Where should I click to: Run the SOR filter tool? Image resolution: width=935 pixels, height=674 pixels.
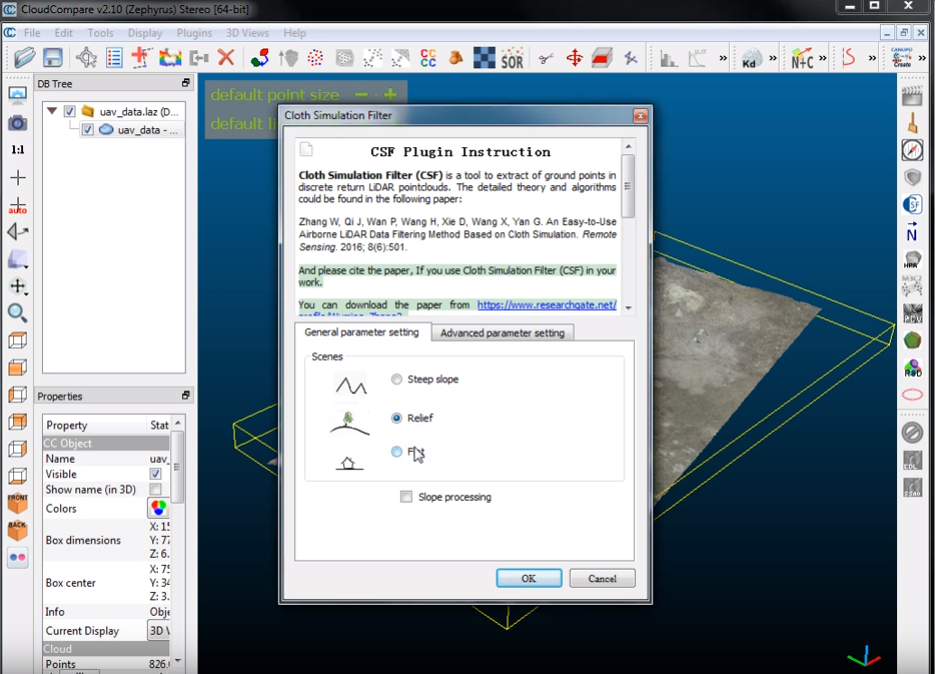point(512,58)
